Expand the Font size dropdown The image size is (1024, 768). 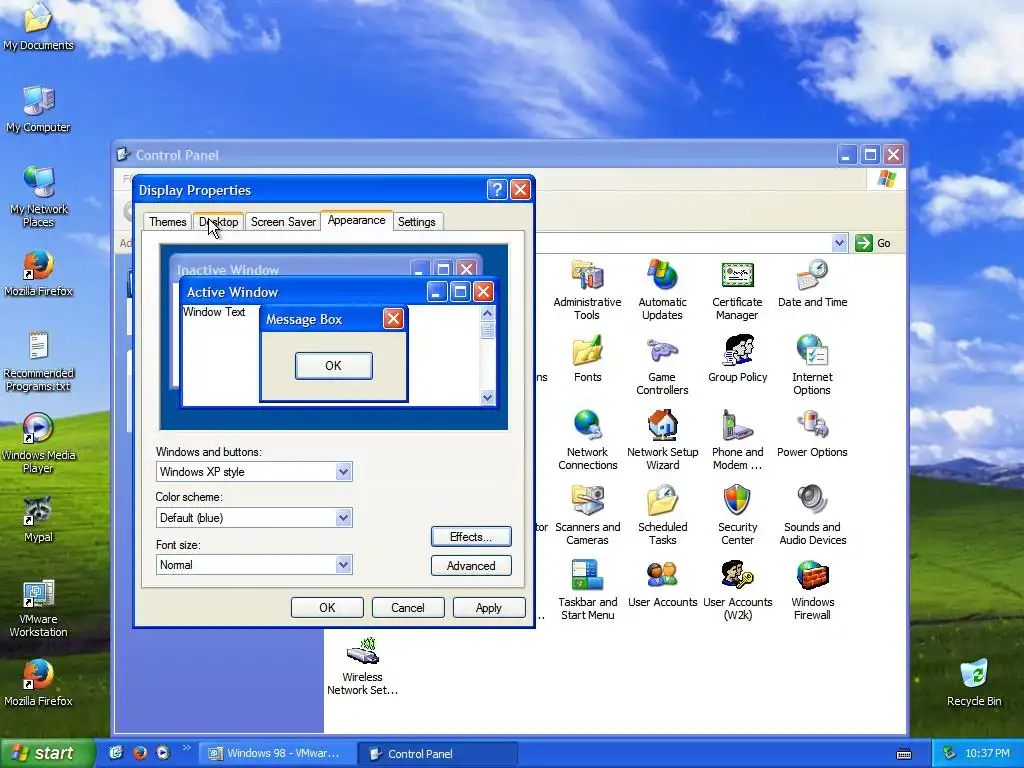[x=344, y=565]
